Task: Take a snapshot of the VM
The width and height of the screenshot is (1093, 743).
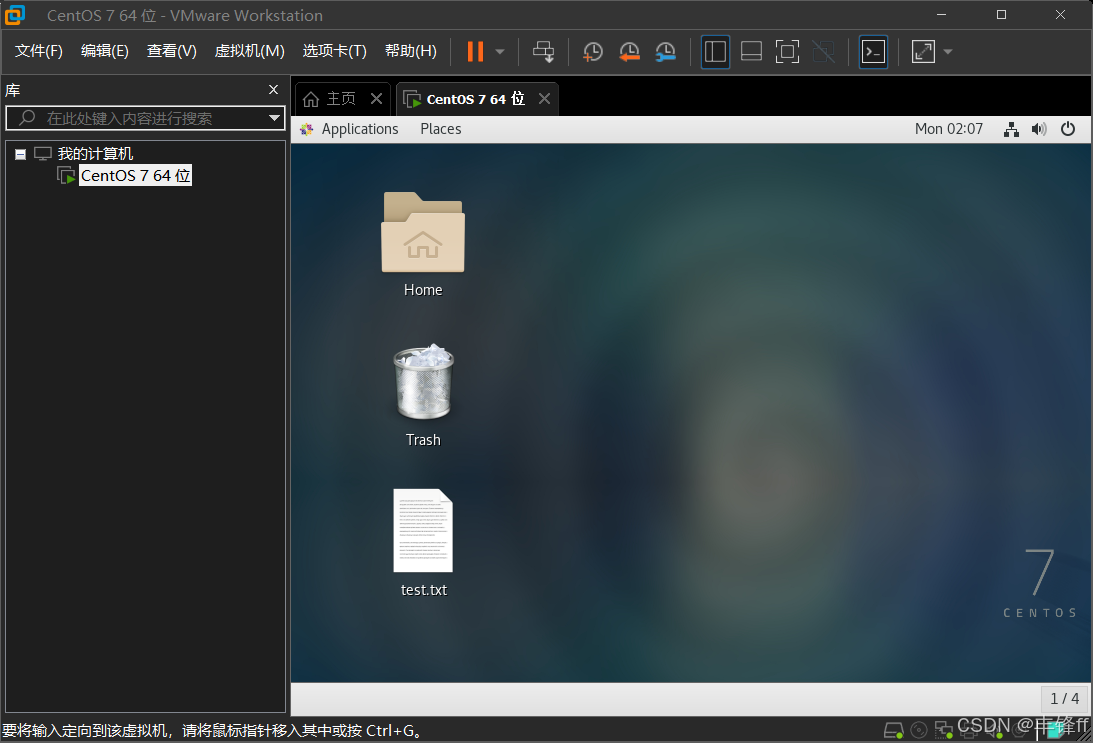Action: click(x=593, y=52)
